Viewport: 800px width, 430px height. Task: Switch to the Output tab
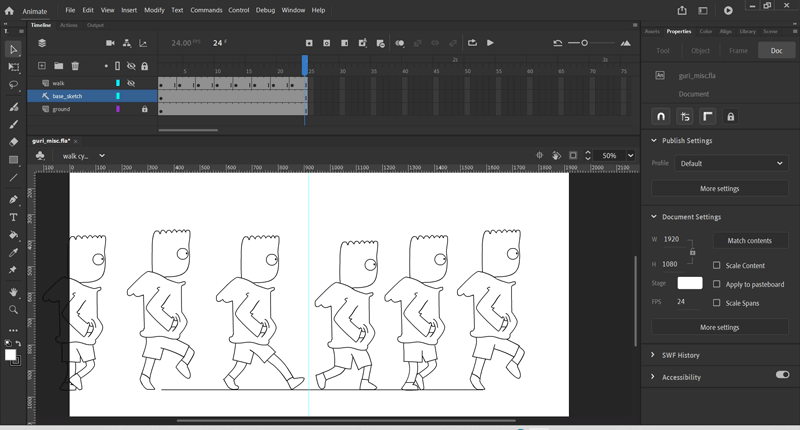pos(95,25)
